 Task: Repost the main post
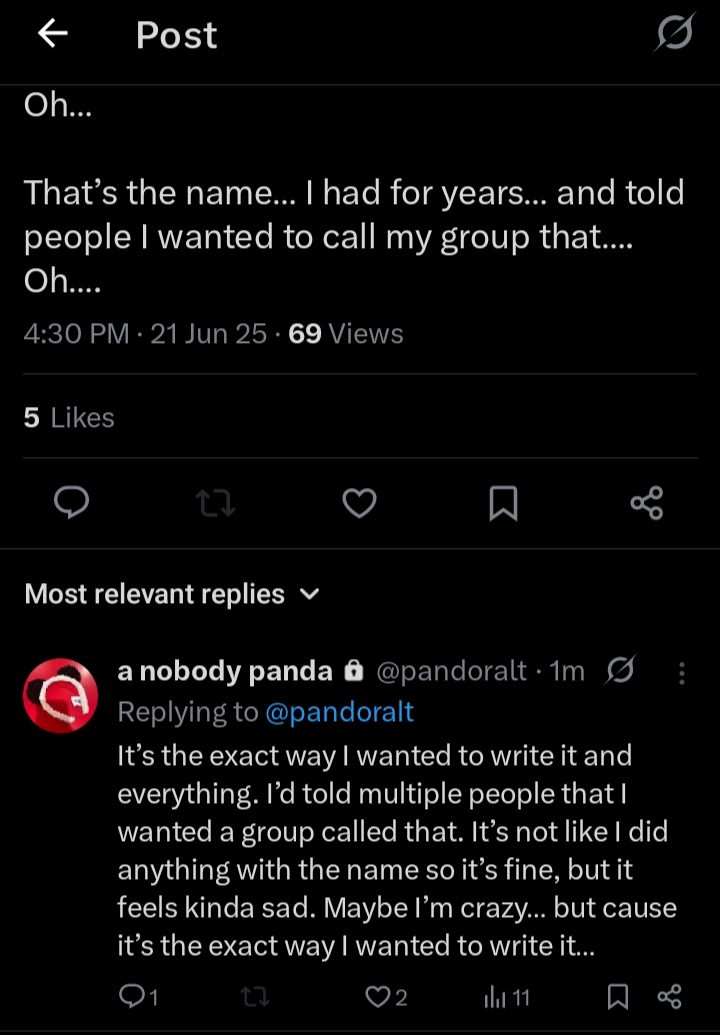point(215,503)
